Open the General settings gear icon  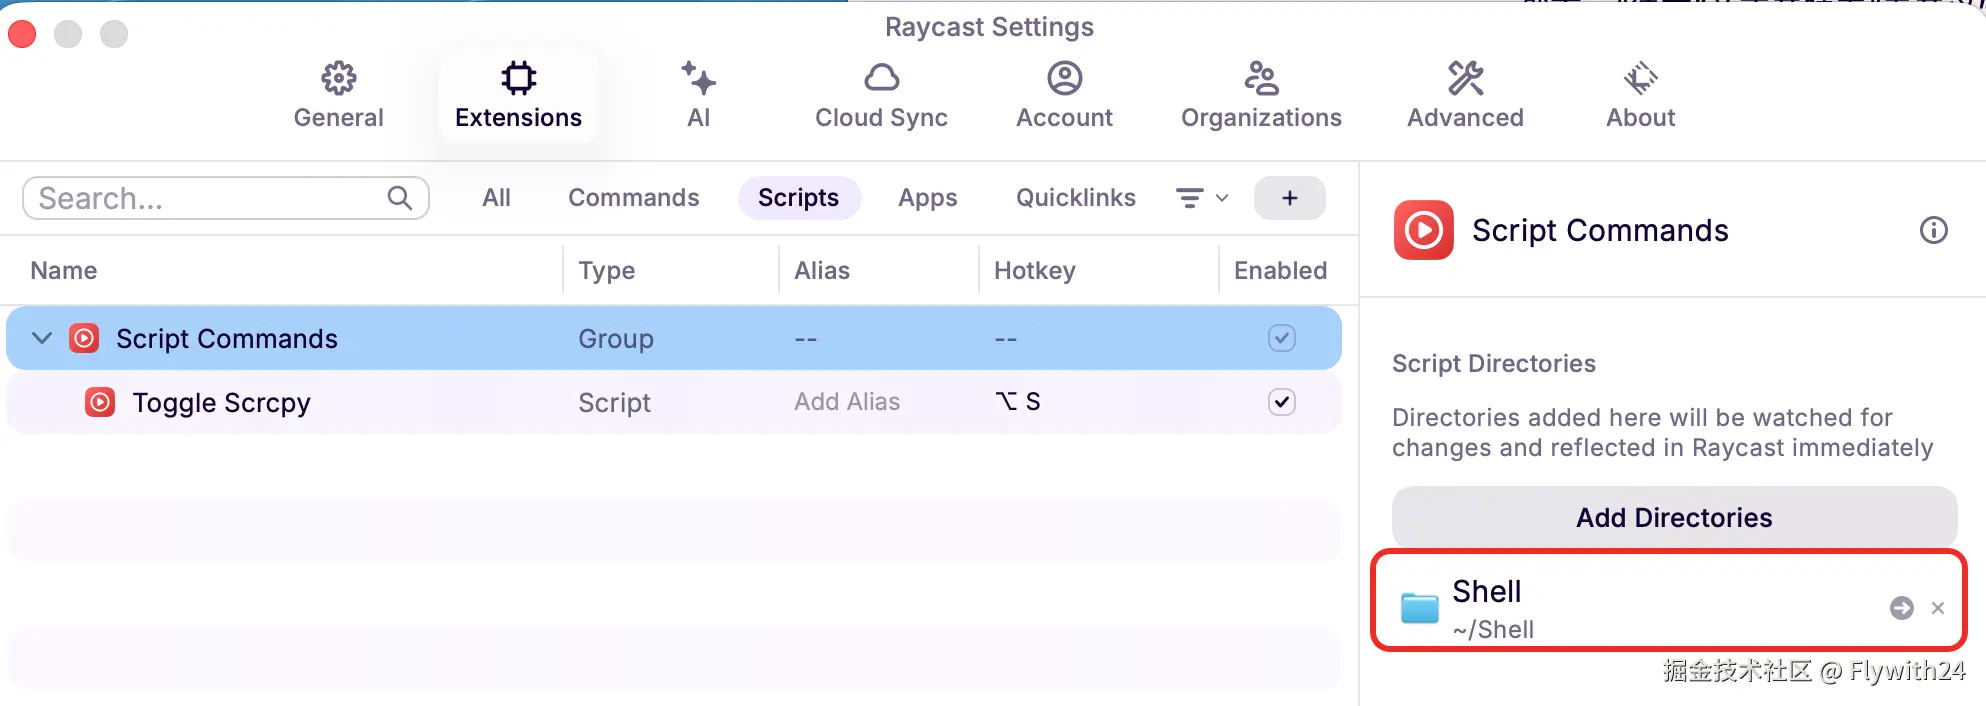point(338,79)
